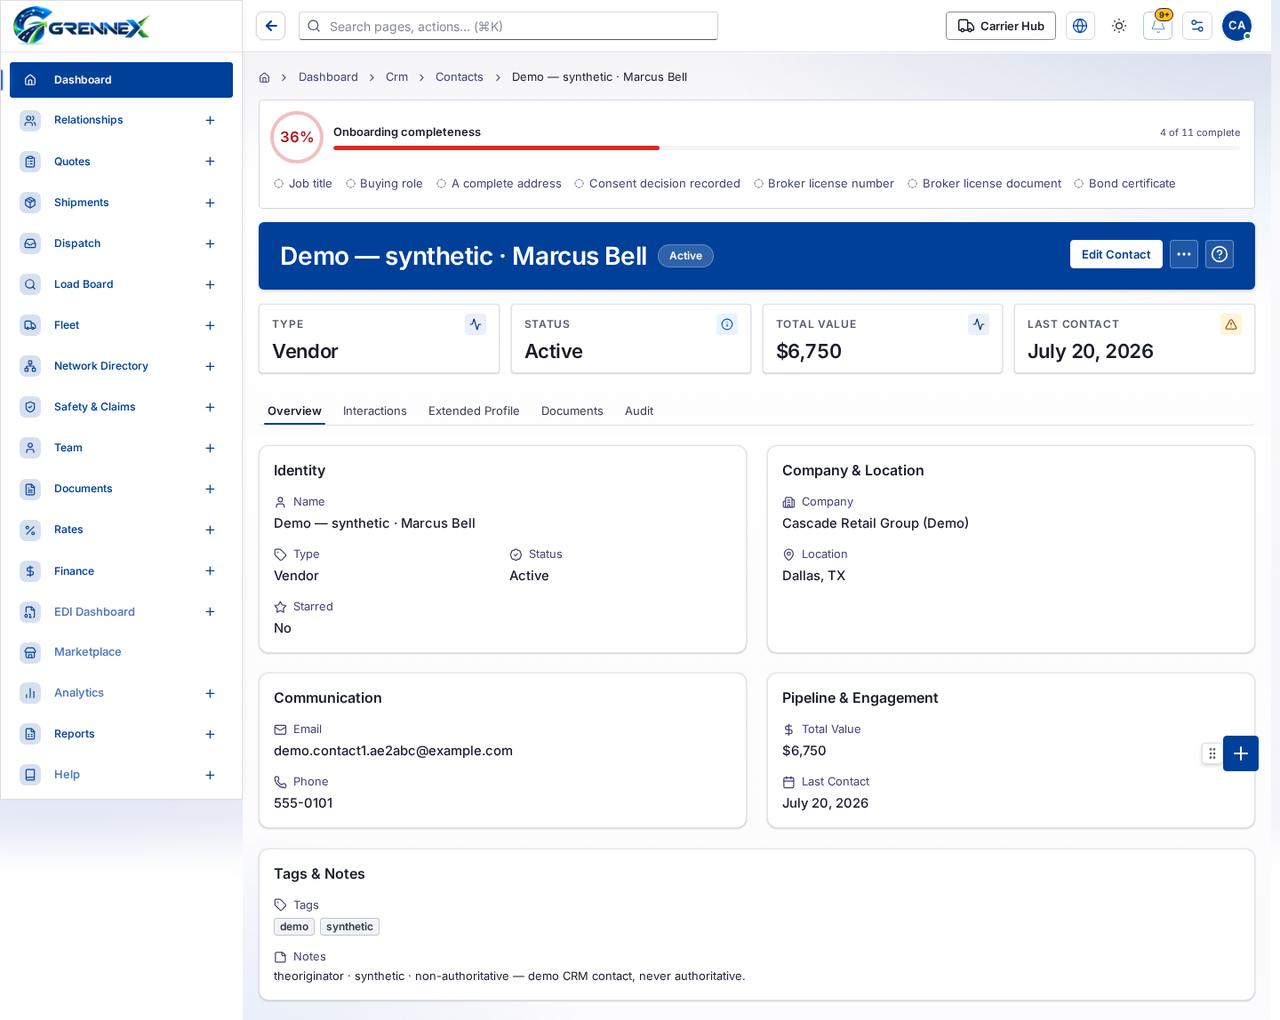Image resolution: width=1280 pixels, height=1020 pixels.
Task: Select the Dashboard sidebar item
Action: coord(121,80)
